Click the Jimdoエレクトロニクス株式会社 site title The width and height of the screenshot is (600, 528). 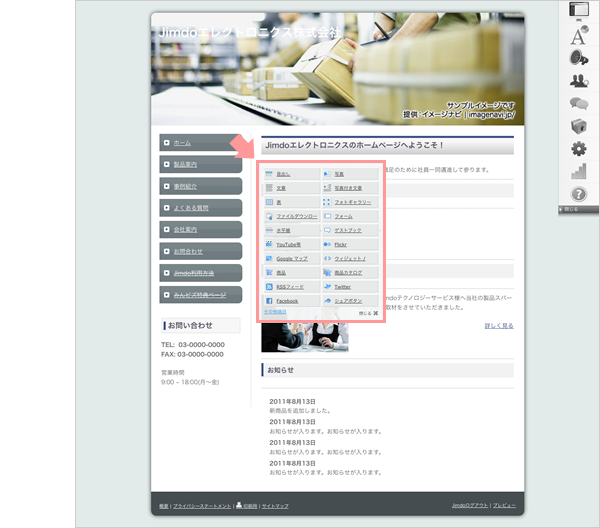[x=249, y=33]
